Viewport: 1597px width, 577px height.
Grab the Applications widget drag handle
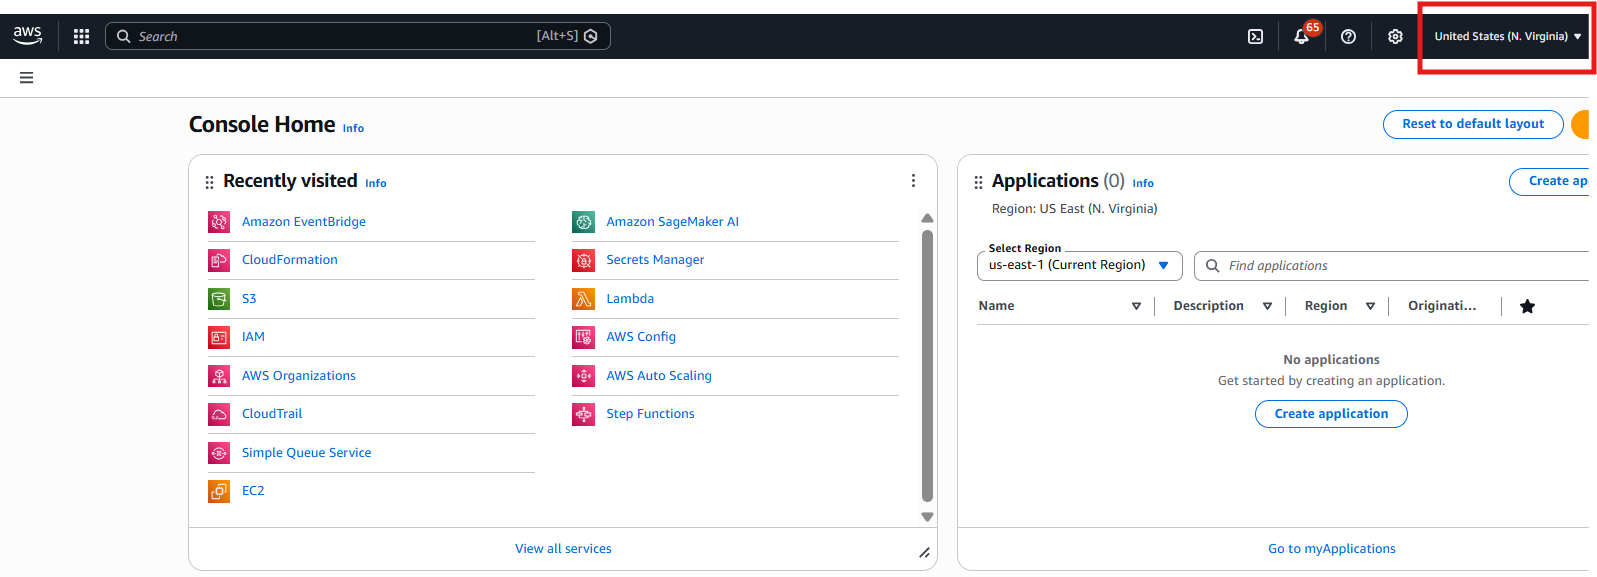point(978,182)
